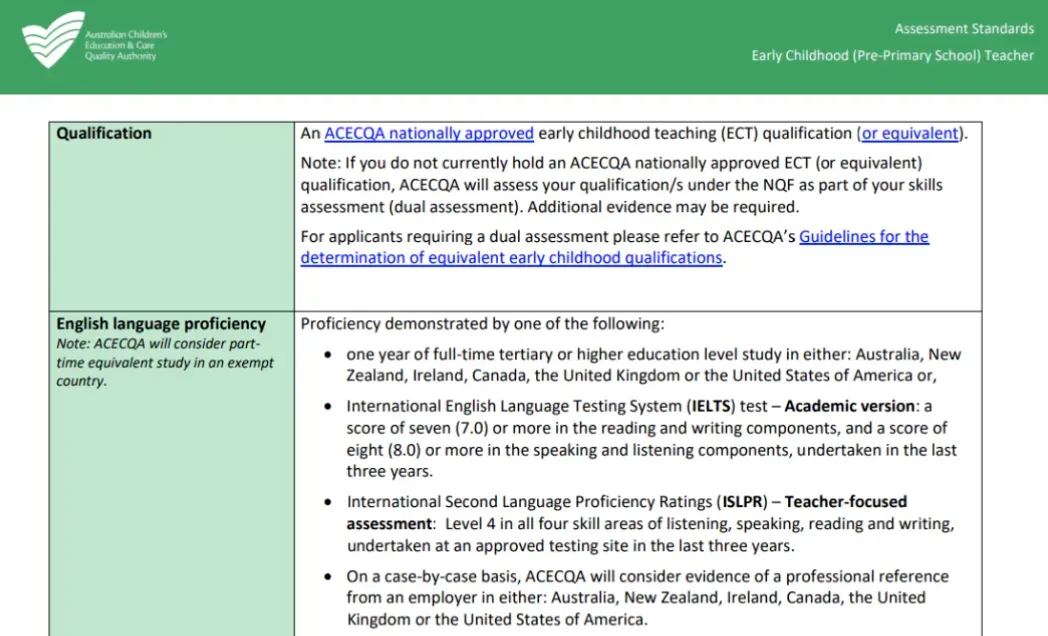Click the bold 'Academic version' text
Viewport: 1048px width, 636px height.
click(x=849, y=406)
